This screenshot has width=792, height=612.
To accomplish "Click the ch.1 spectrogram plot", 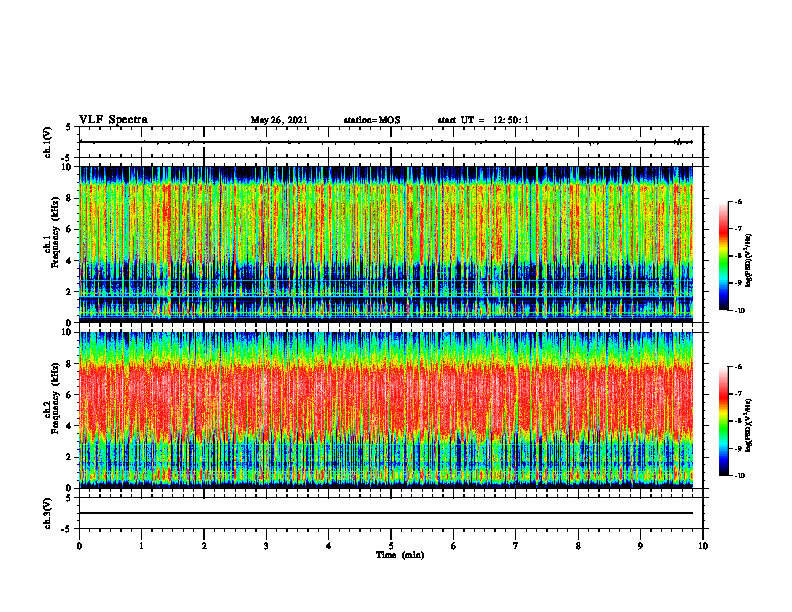I will pyautogui.click(x=386, y=244).
